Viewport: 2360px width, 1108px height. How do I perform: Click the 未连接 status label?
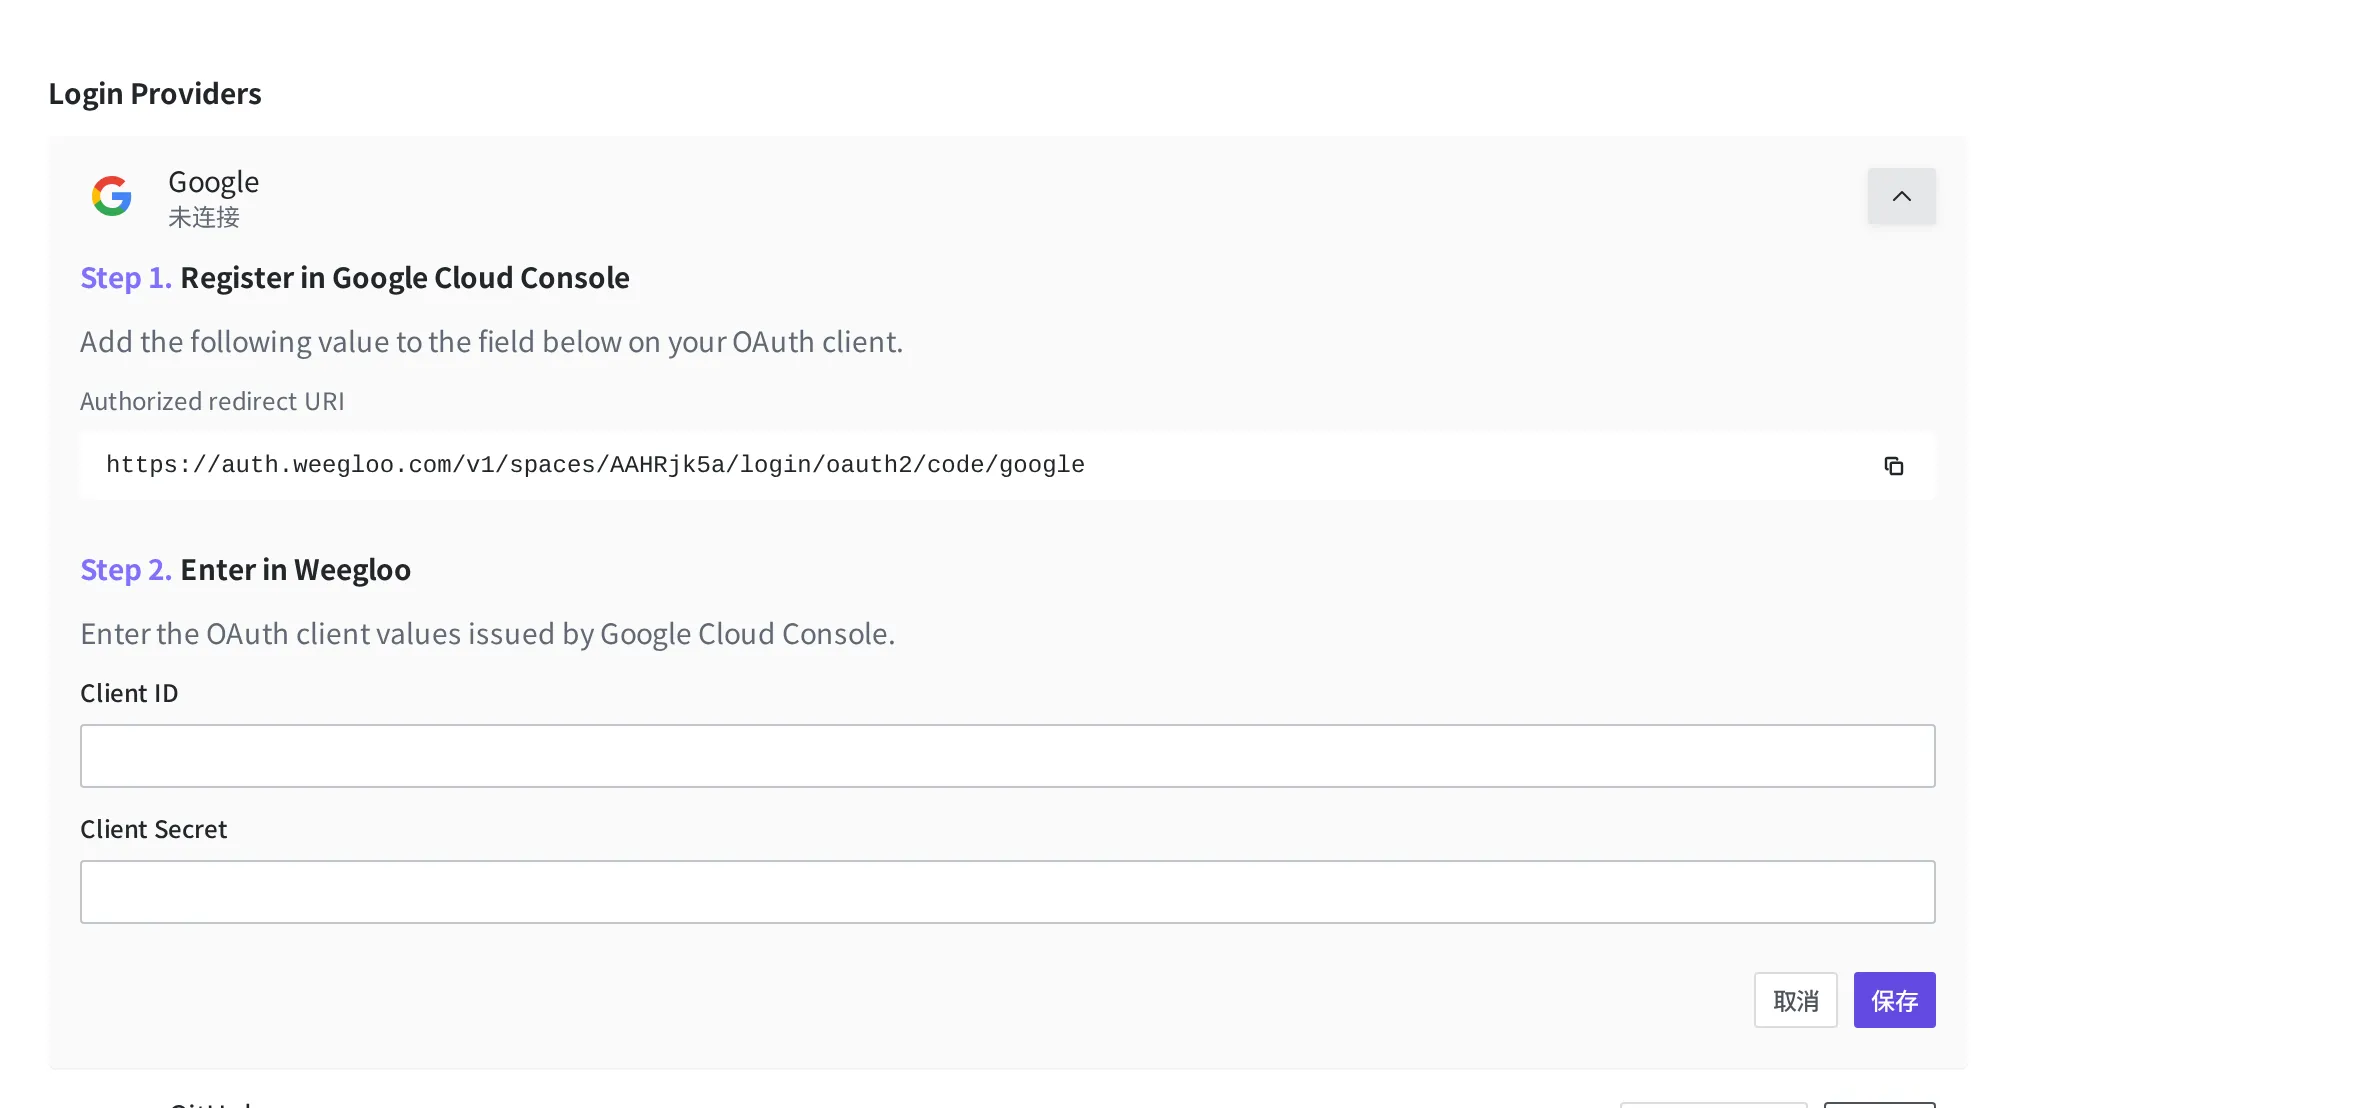204,217
